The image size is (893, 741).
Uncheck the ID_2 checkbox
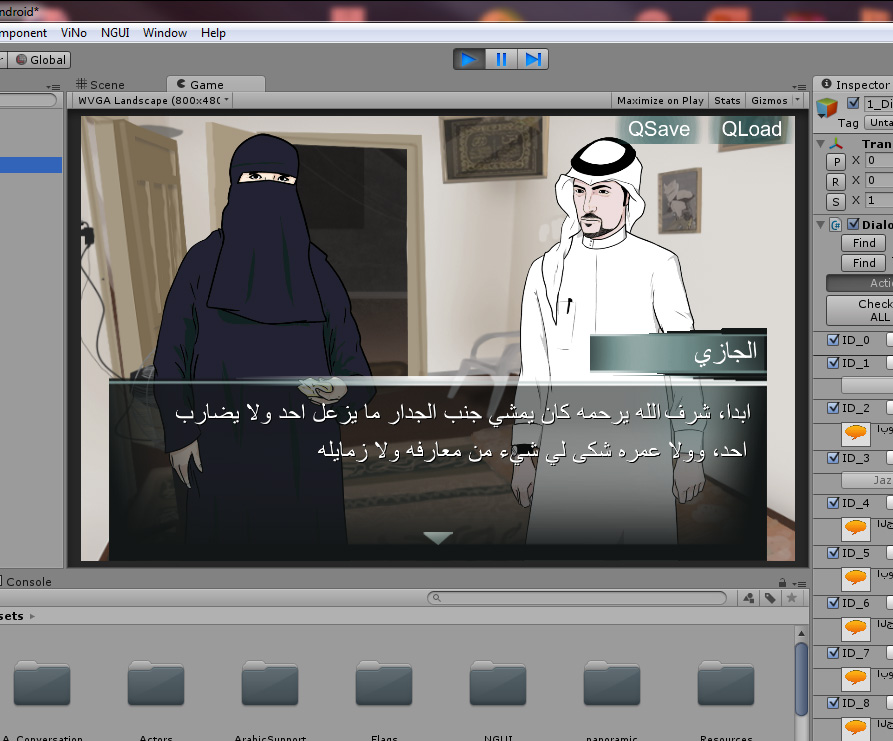(834, 408)
